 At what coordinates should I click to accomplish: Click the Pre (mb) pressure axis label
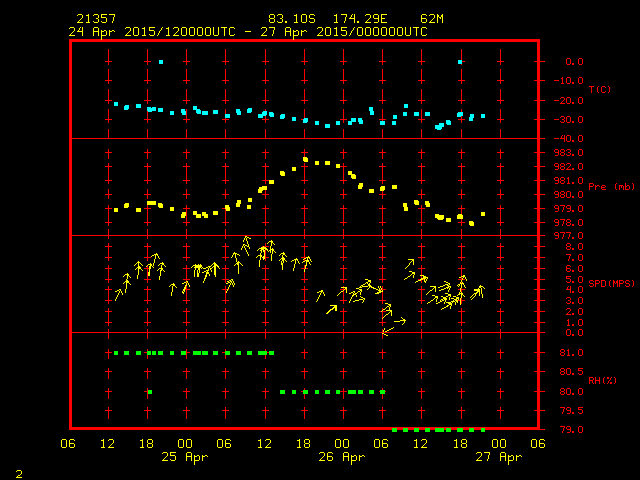click(611, 187)
